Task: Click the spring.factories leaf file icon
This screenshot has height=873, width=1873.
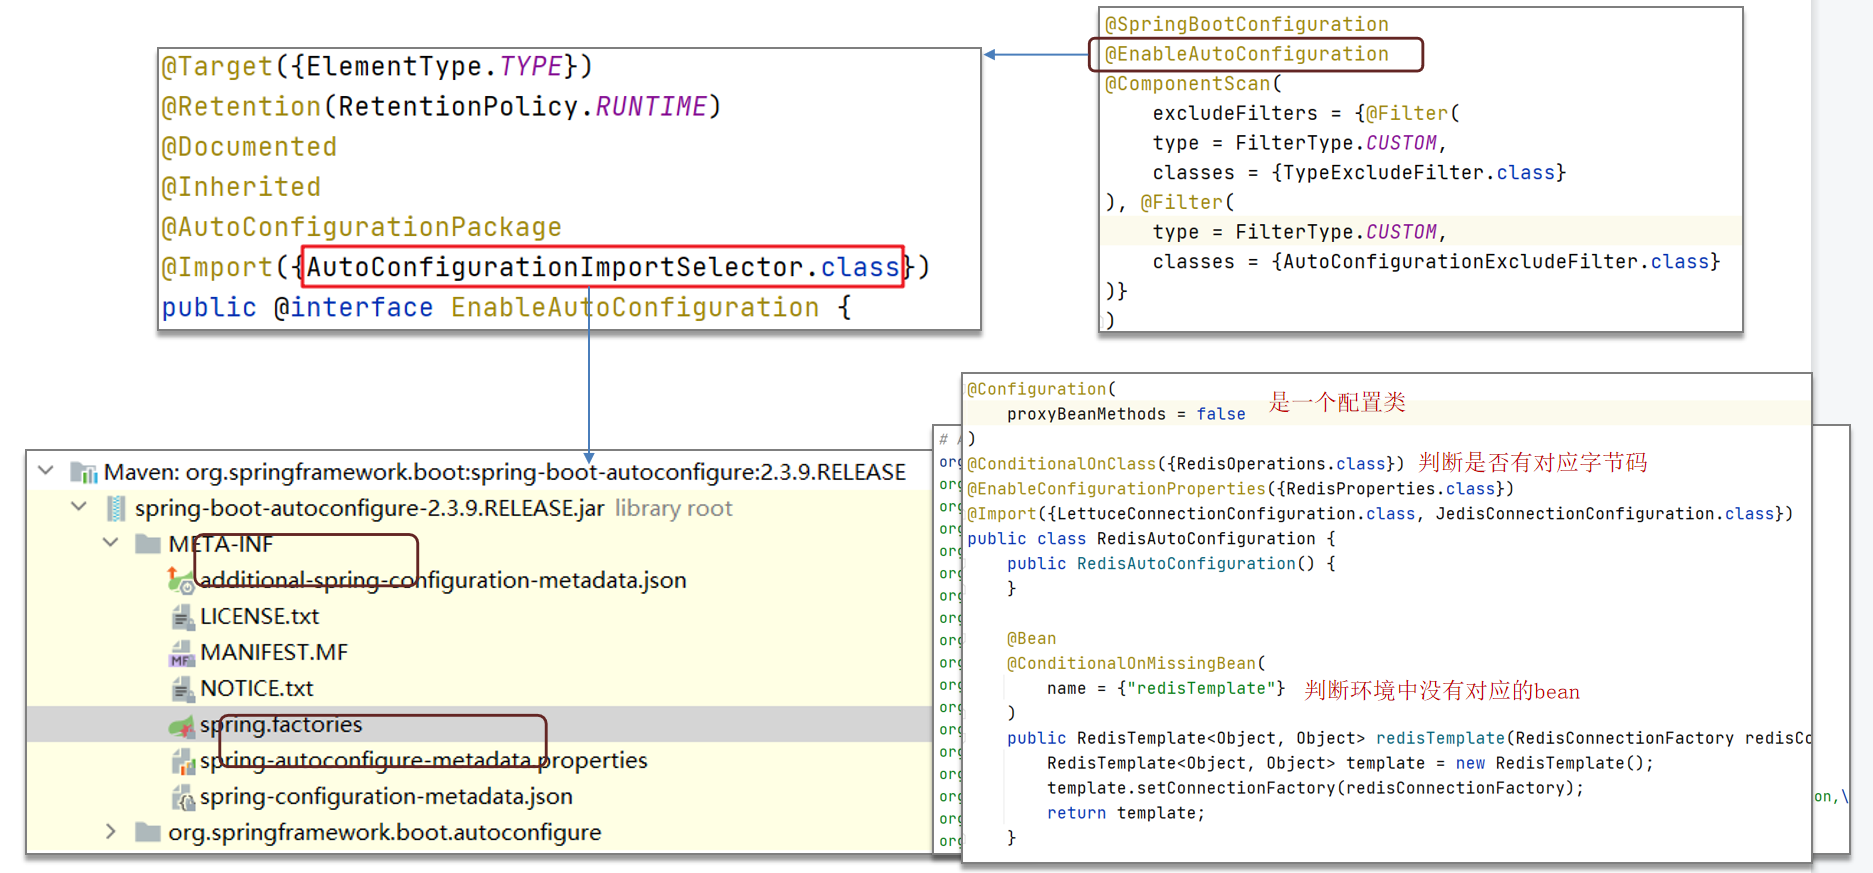Action: tap(181, 725)
